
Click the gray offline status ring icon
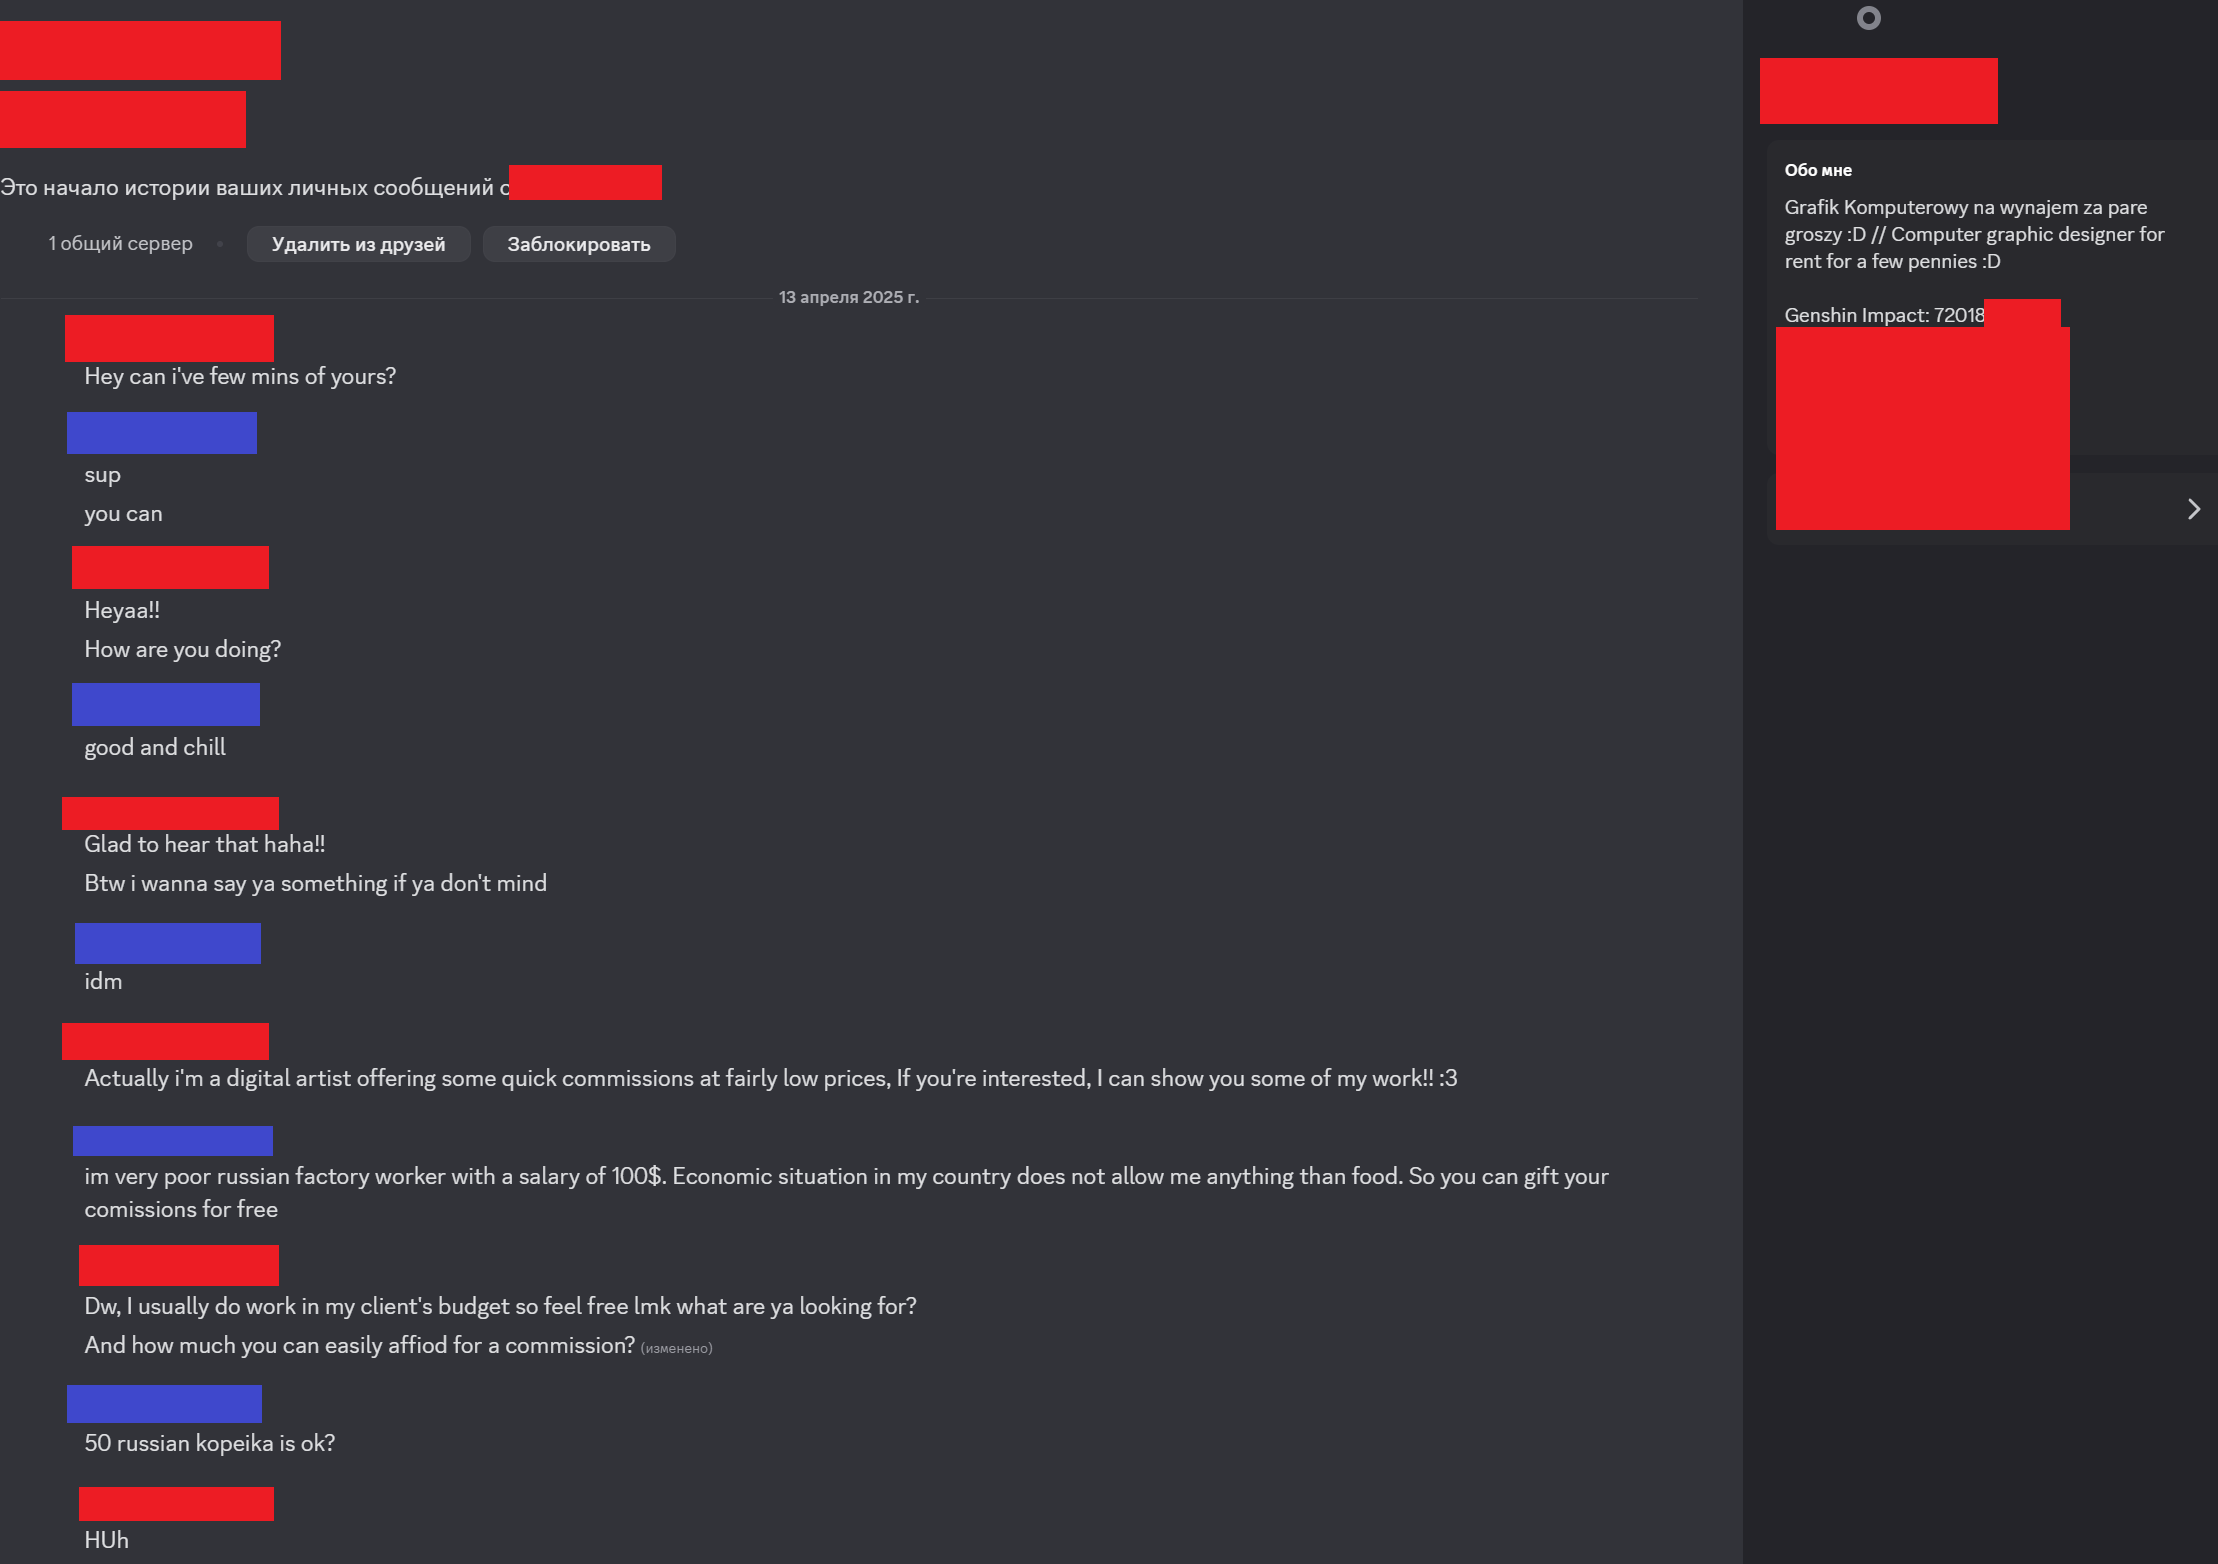[1868, 18]
